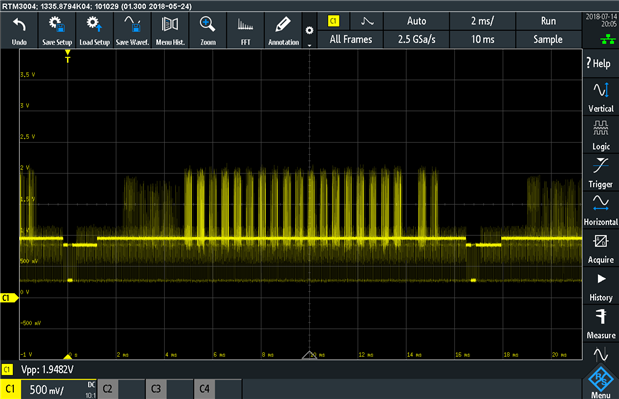Open the Measure menu in sidebar

coord(601,324)
